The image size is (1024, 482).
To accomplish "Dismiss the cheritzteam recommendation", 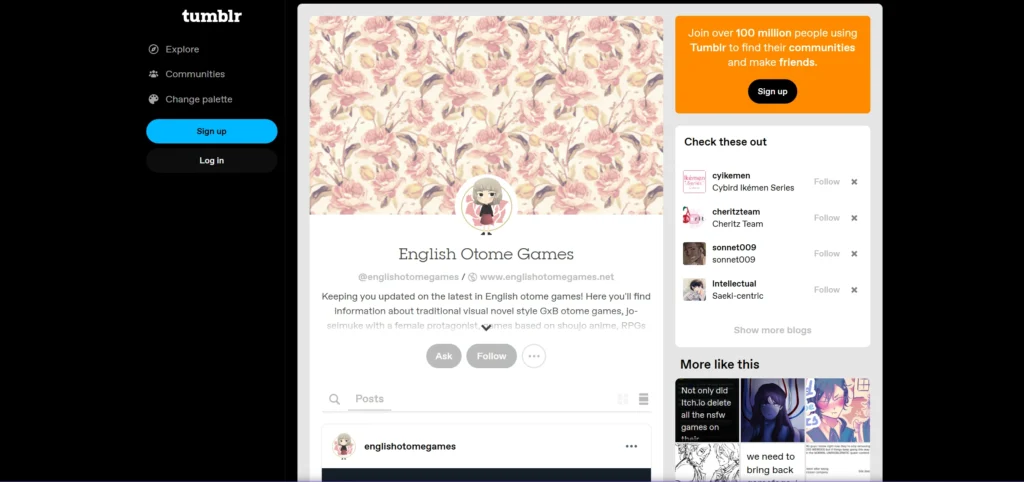I will click(854, 217).
